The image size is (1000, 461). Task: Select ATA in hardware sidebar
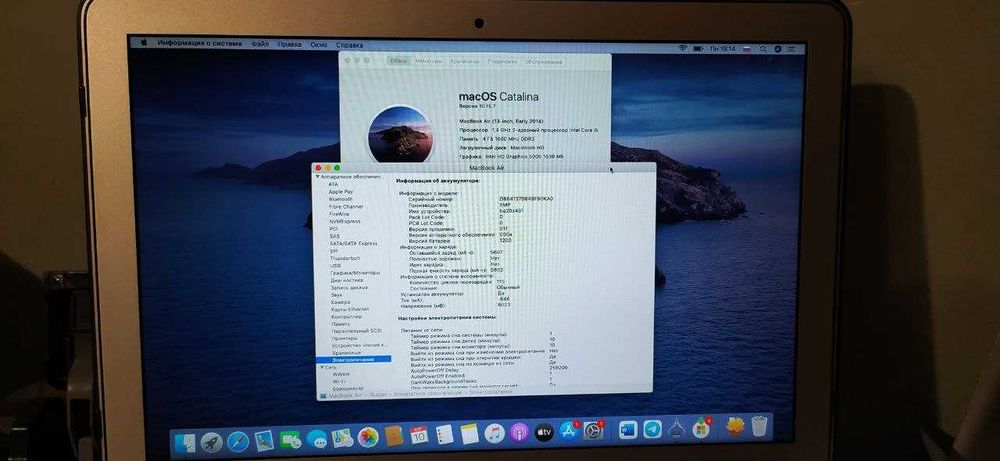(334, 184)
